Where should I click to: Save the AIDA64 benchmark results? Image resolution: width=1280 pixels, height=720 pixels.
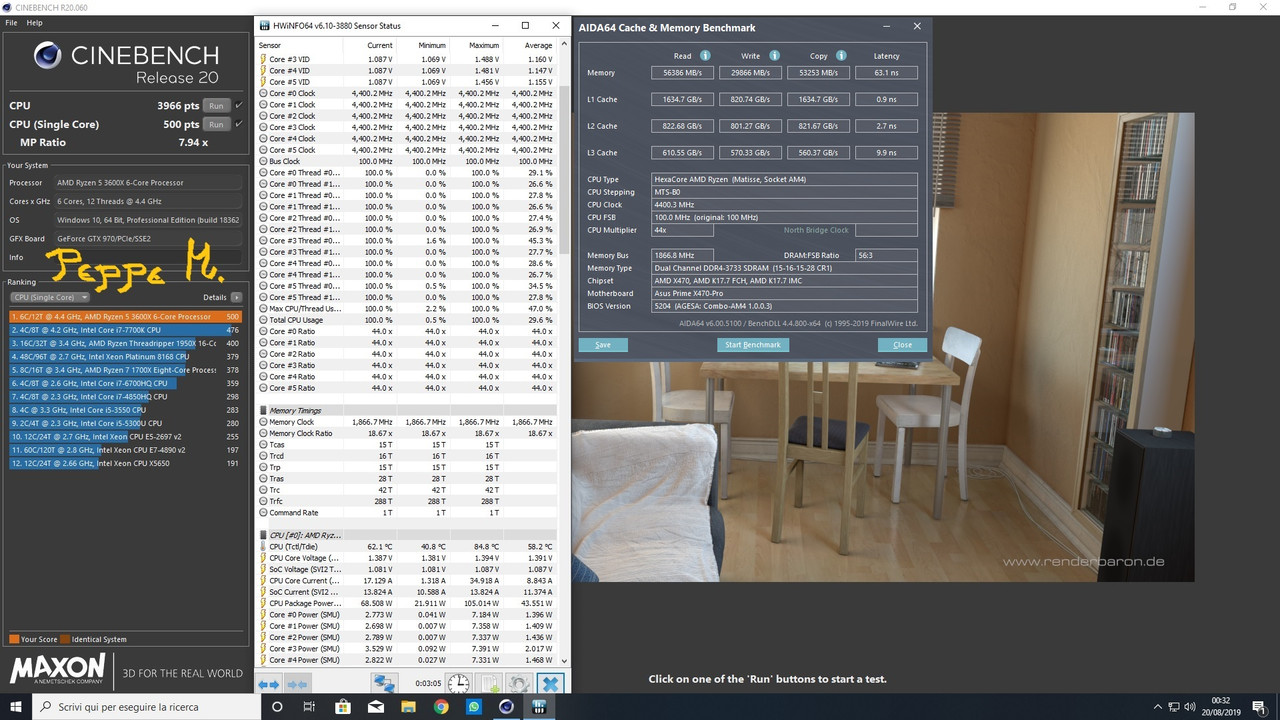click(x=602, y=344)
